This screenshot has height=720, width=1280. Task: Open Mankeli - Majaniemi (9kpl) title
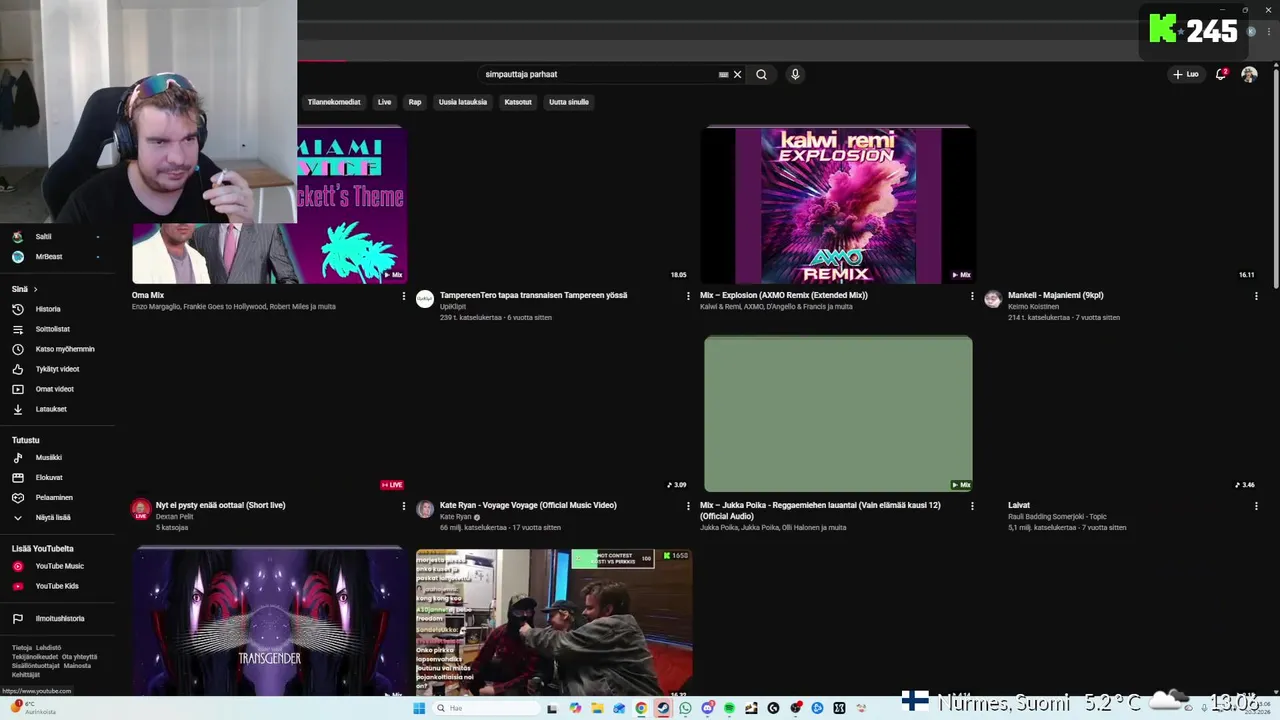tap(1056, 295)
